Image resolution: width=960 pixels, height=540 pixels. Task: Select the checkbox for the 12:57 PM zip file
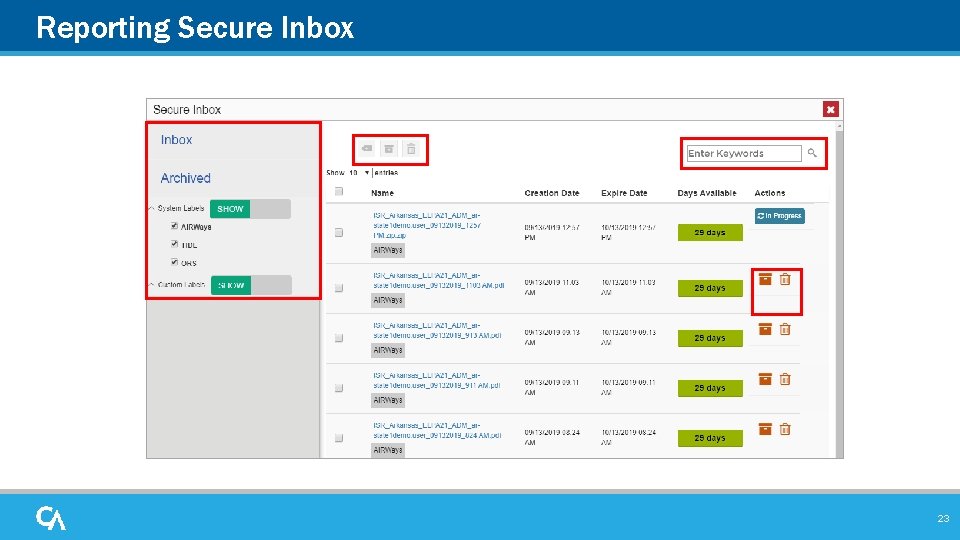(339, 233)
